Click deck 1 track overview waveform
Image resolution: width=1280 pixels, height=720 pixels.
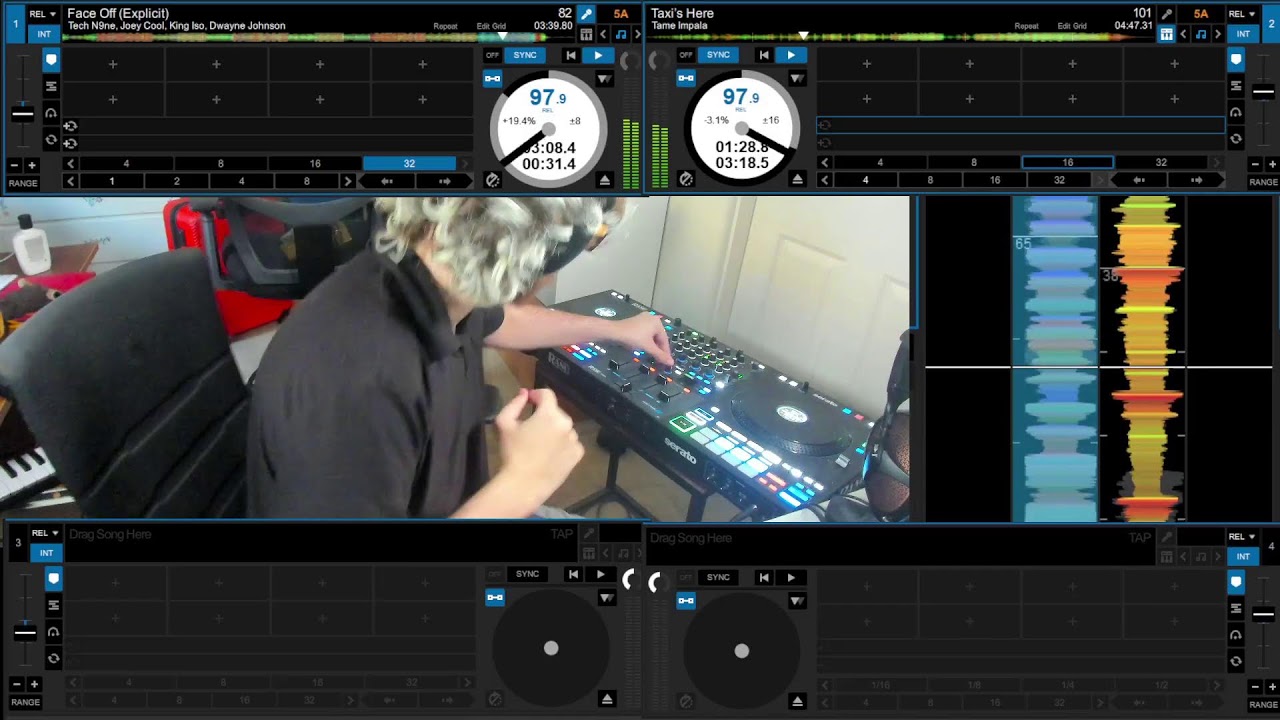tap(318, 38)
